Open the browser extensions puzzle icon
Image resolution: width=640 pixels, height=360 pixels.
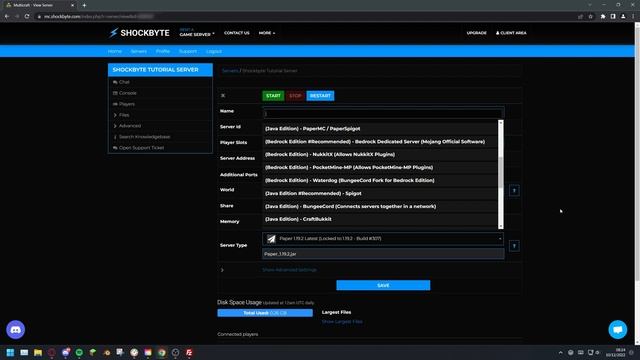[603, 16]
